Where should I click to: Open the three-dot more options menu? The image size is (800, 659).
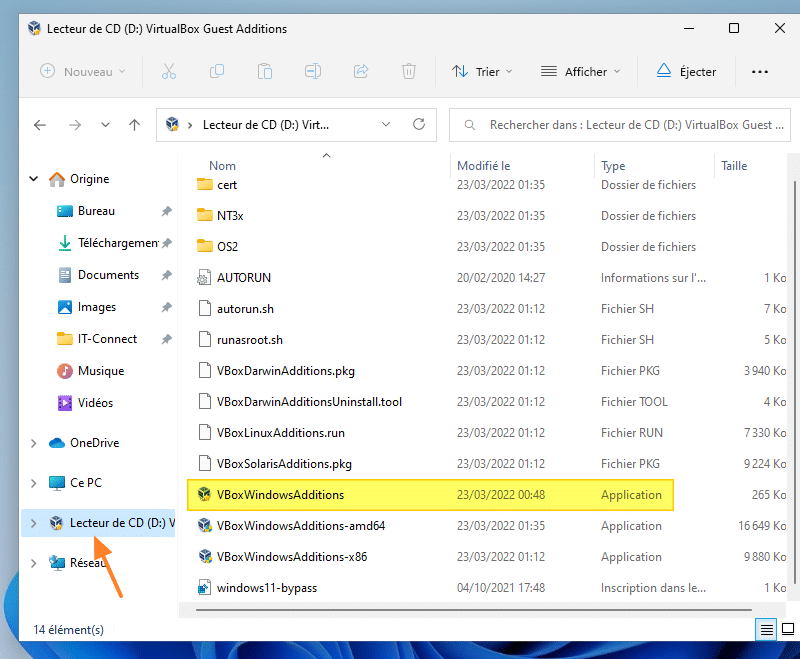tap(760, 71)
